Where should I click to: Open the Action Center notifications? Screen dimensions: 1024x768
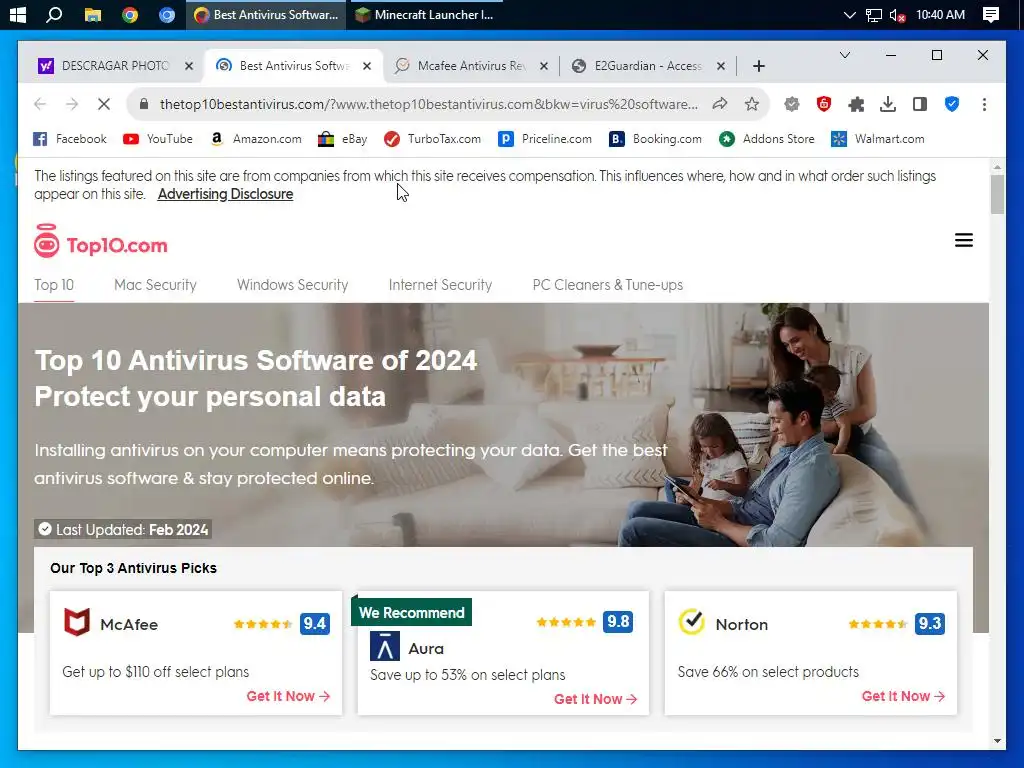(991, 14)
